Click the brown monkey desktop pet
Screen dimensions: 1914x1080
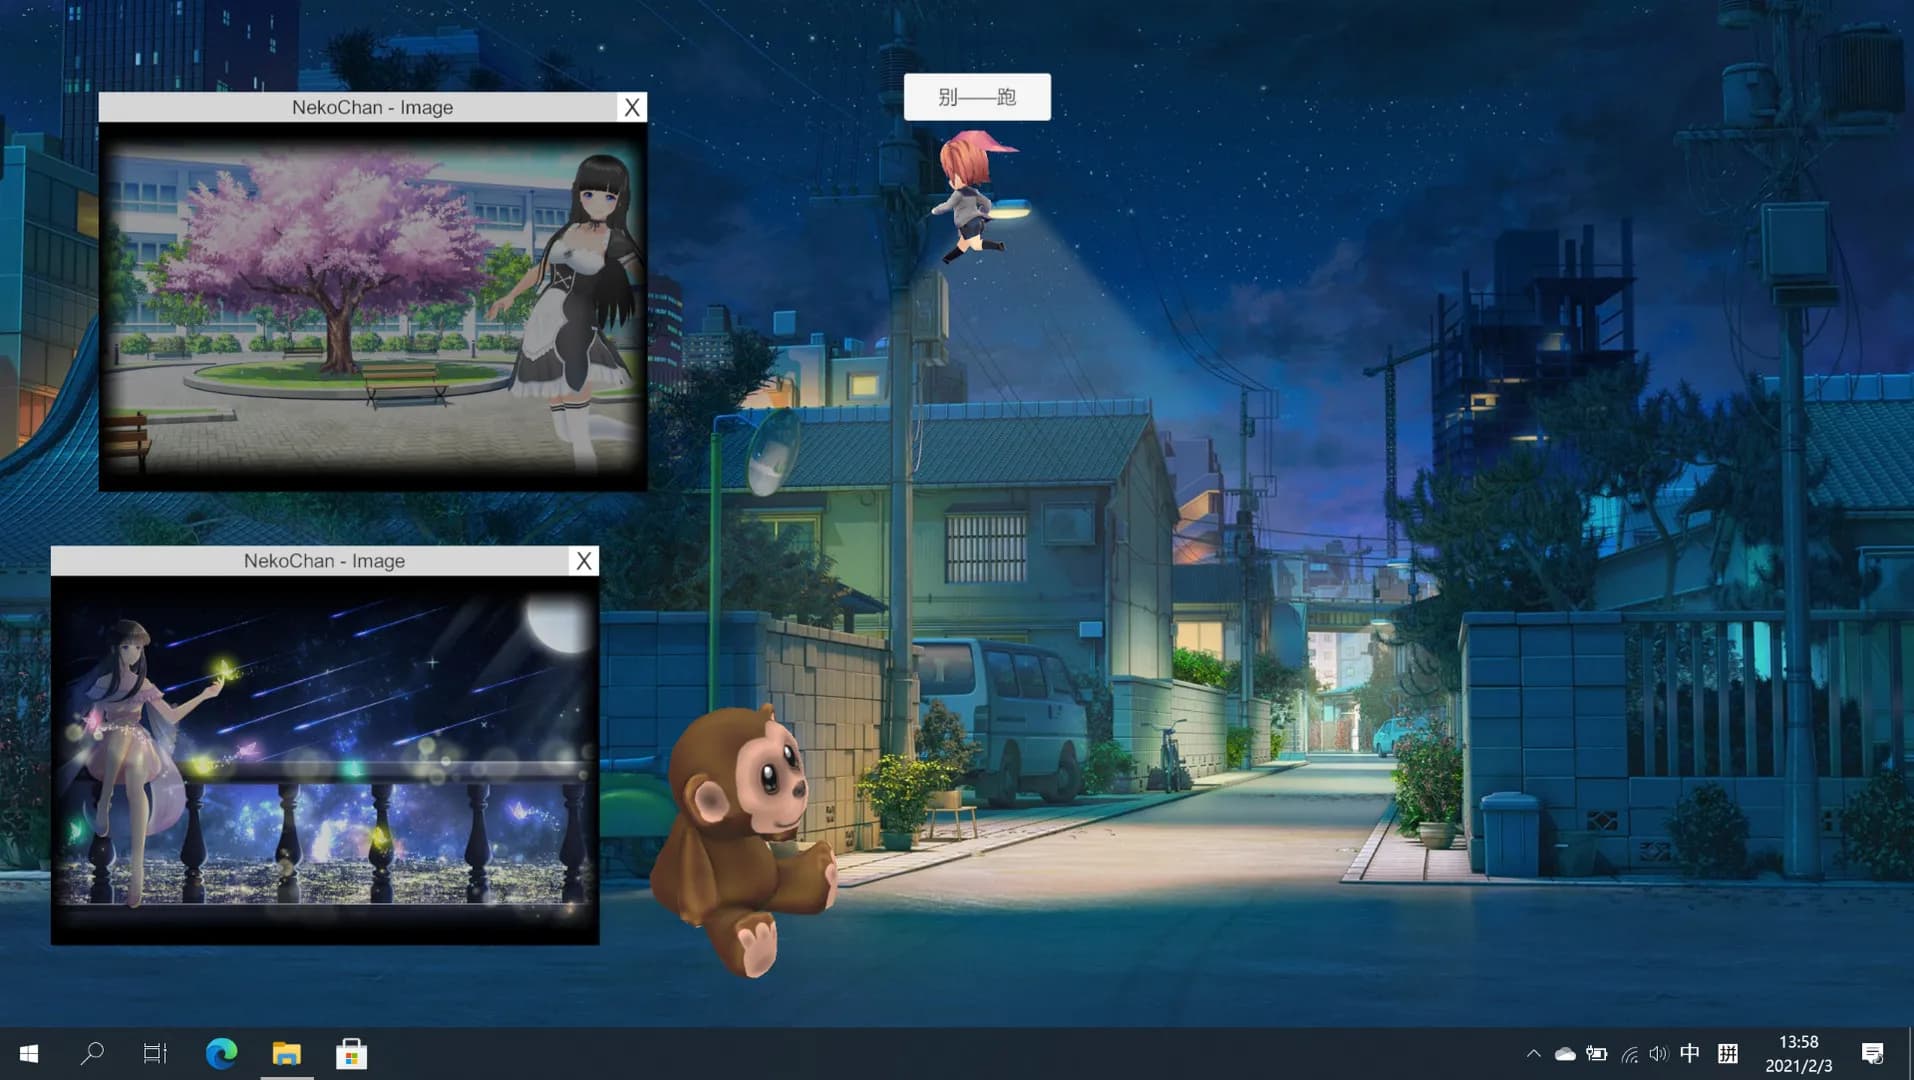tap(745, 835)
